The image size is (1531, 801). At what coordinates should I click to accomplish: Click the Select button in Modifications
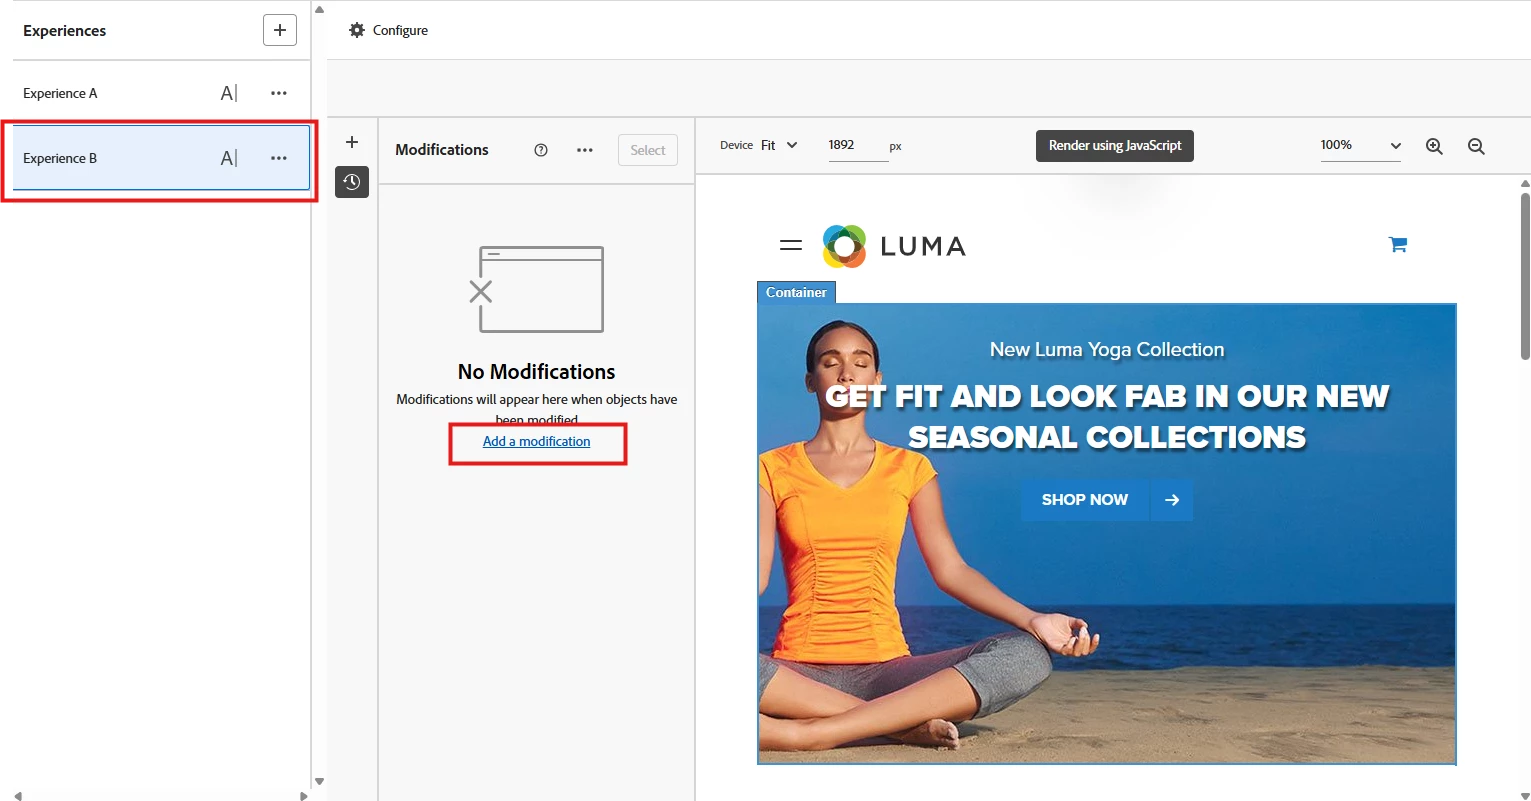[648, 150]
